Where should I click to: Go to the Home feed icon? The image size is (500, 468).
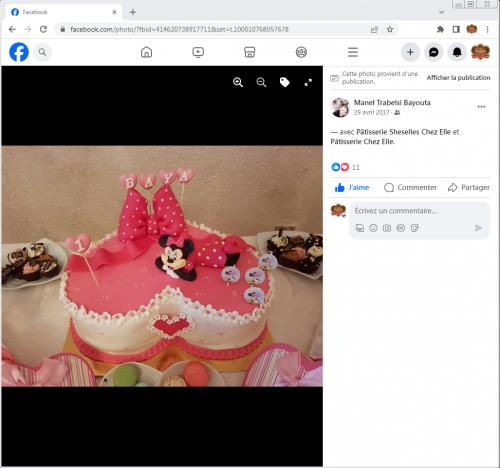coord(146,52)
